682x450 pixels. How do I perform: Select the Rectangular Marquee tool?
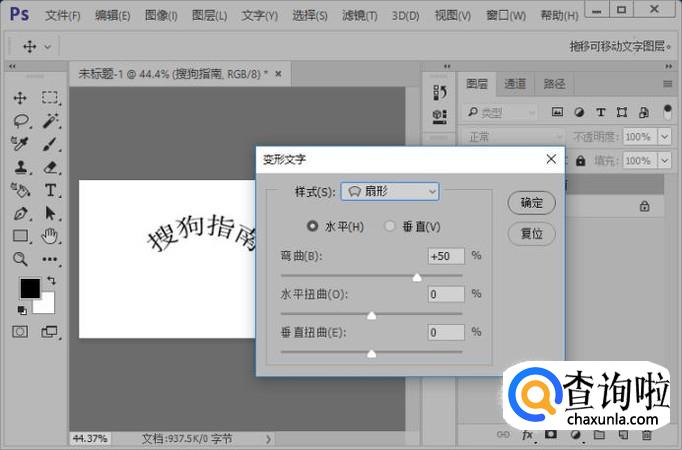coord(50,97)
